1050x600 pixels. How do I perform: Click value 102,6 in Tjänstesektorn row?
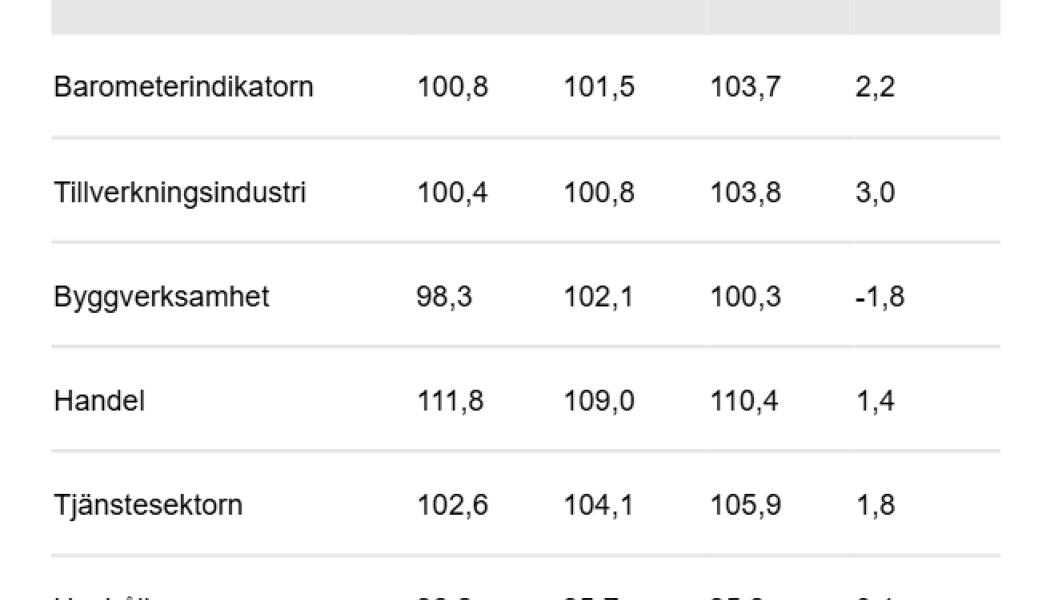click(x=452, y=505)
